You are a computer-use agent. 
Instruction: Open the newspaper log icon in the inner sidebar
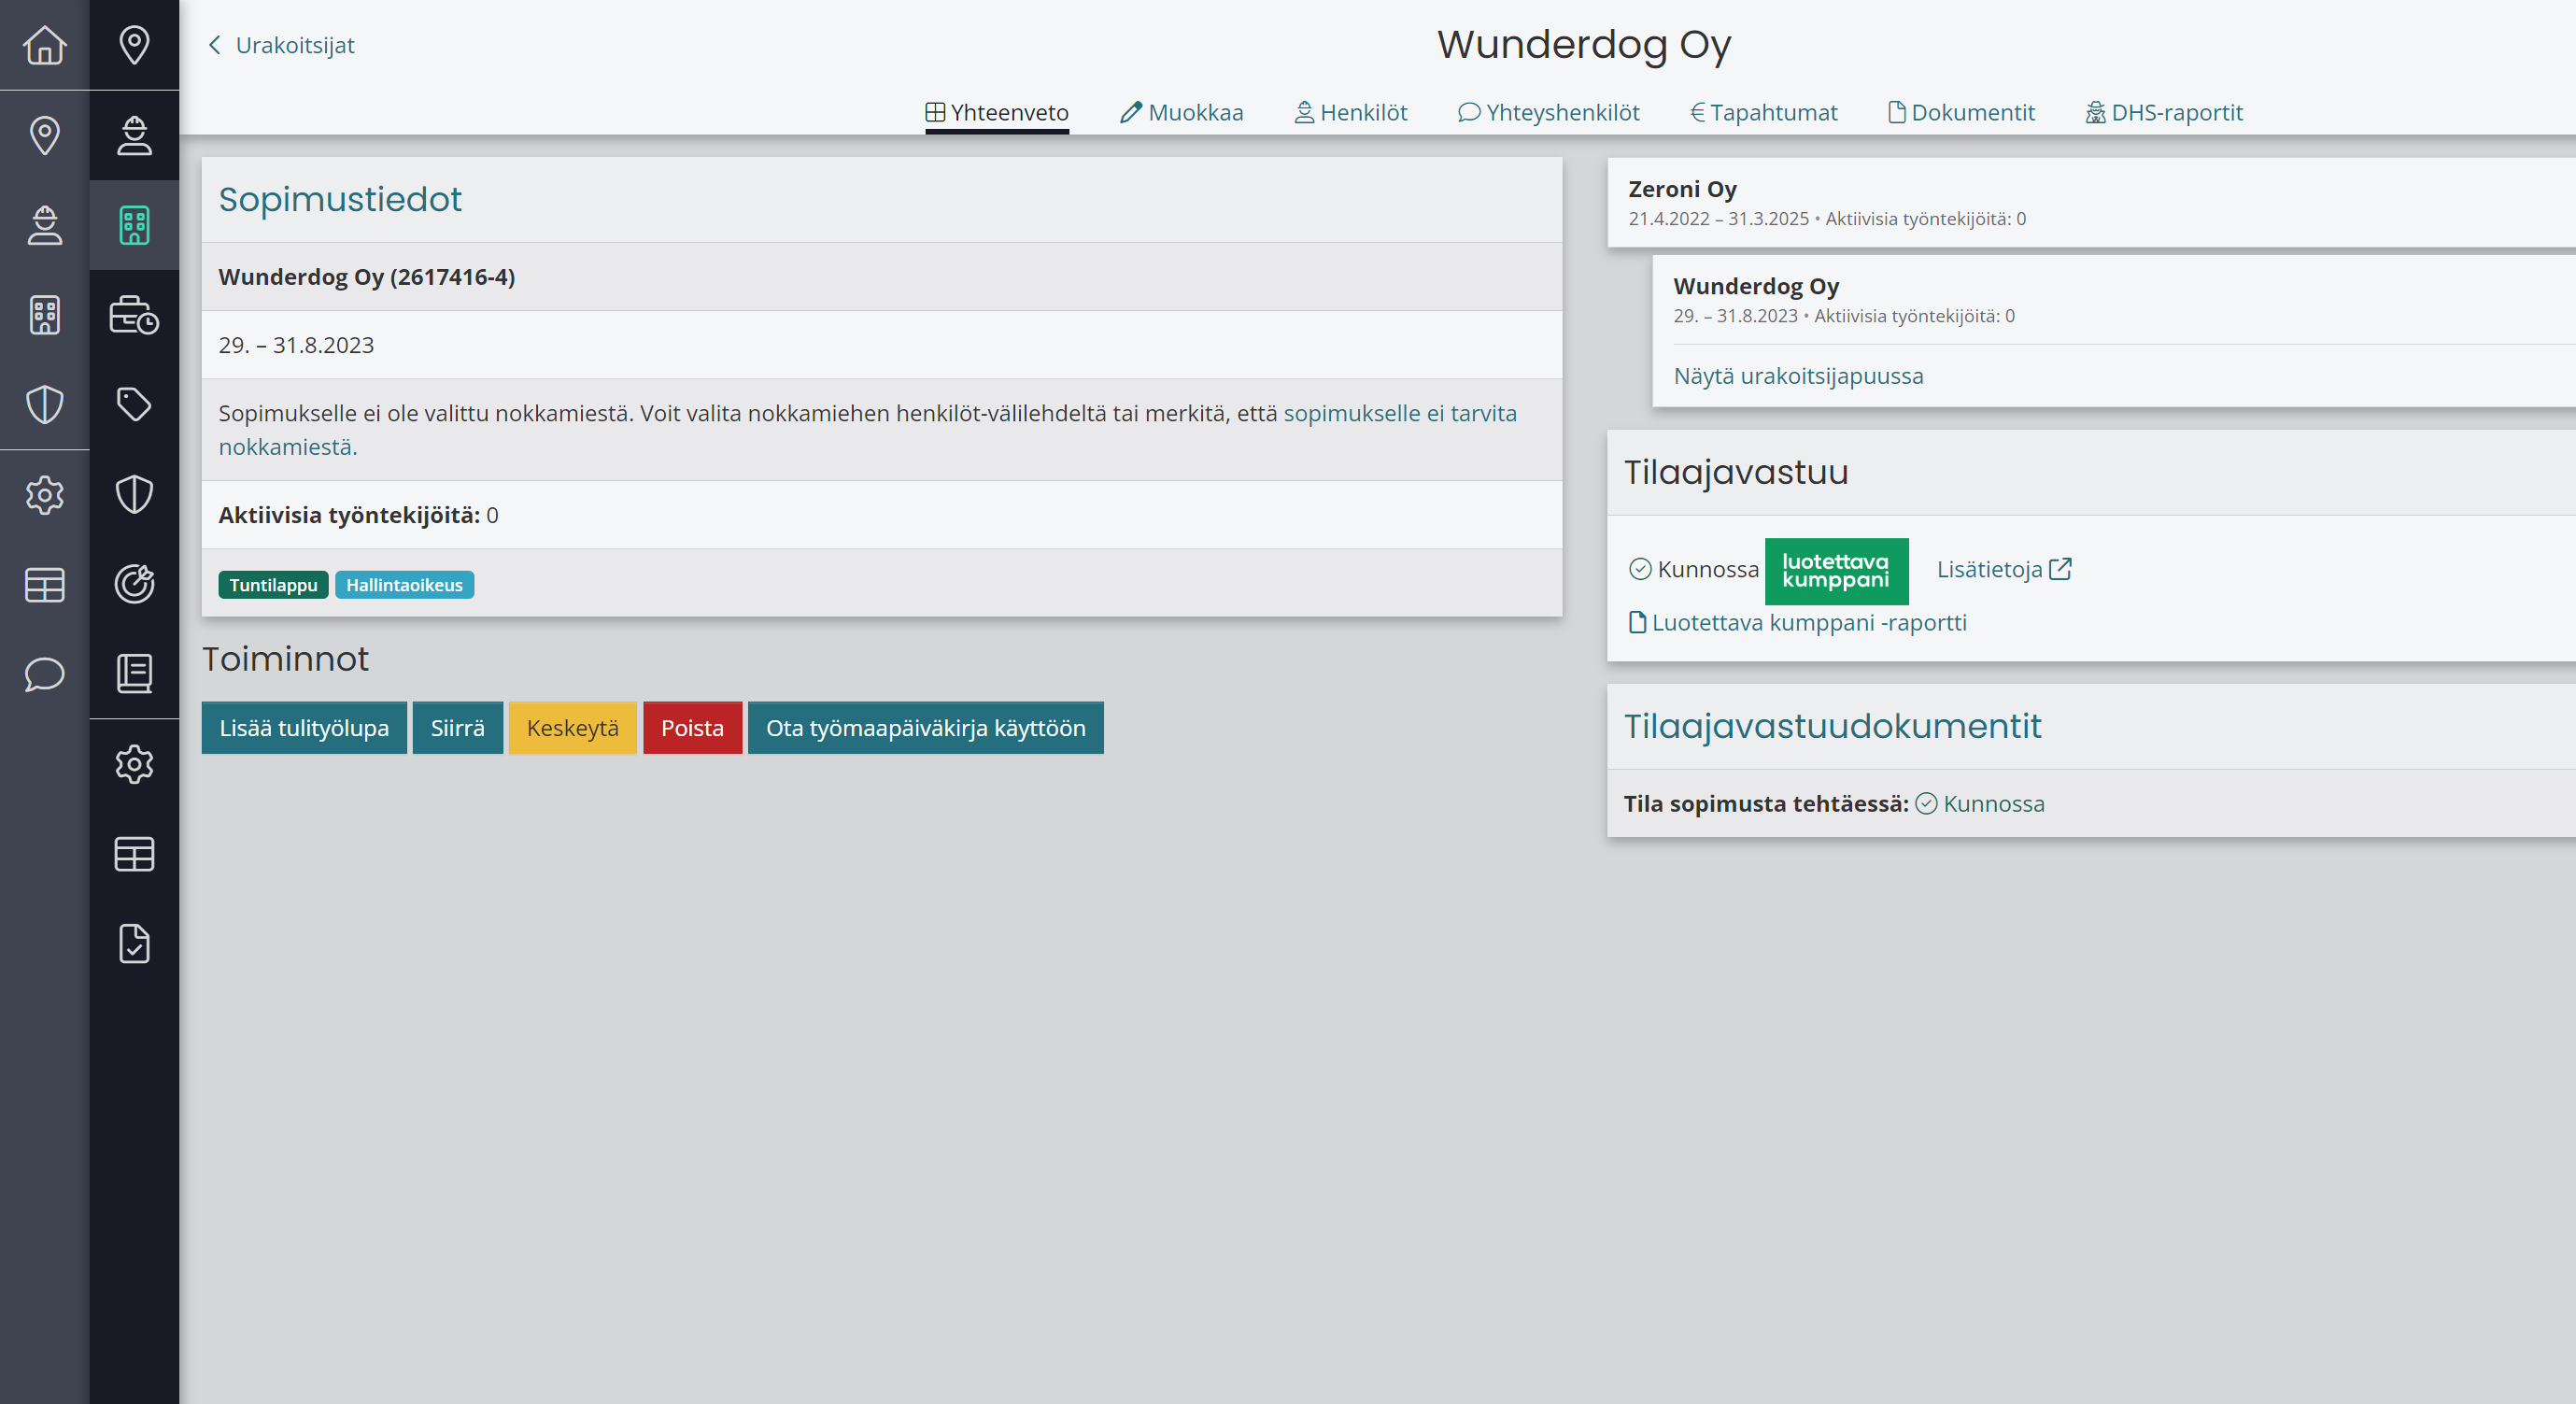pos(134,675)
